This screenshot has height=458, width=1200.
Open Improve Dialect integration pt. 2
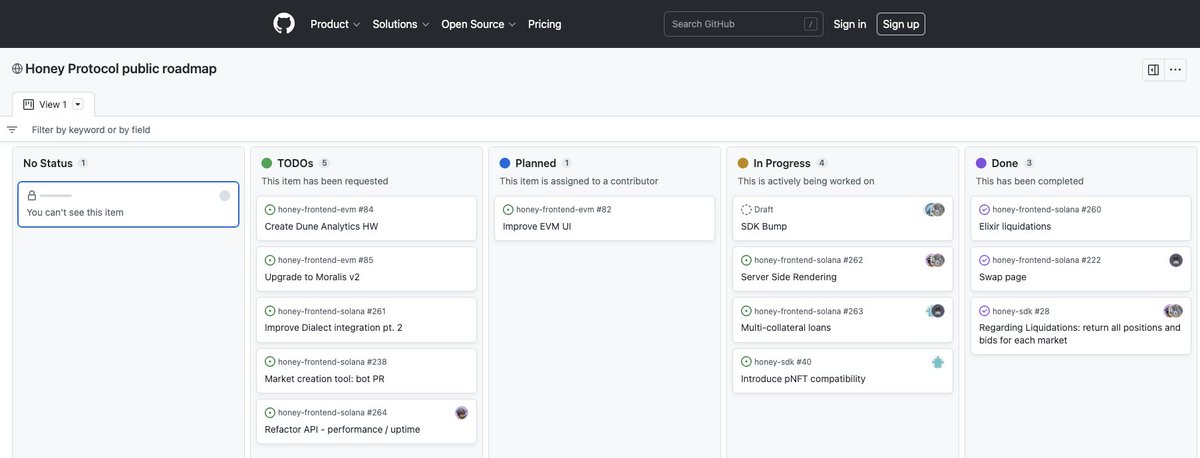pyautogui.click(x=333, y=328)
